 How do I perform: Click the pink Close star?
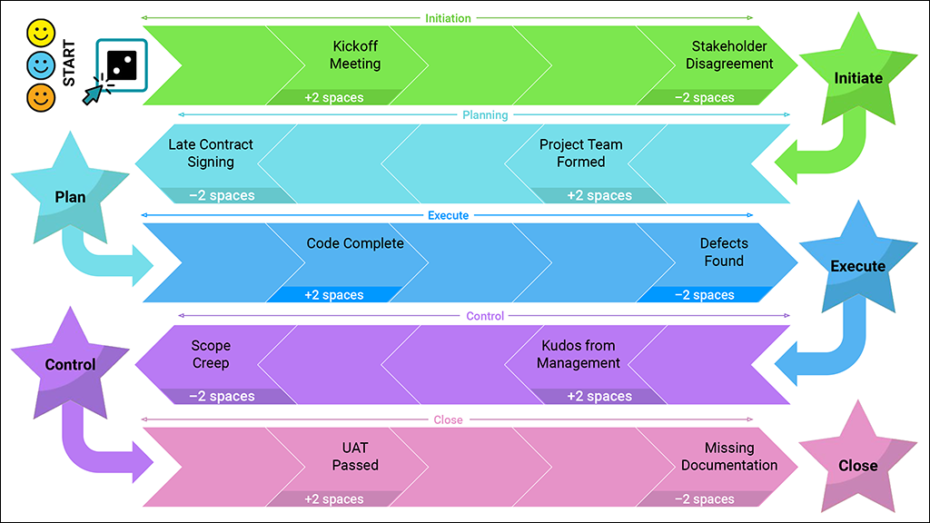point(857,465)
